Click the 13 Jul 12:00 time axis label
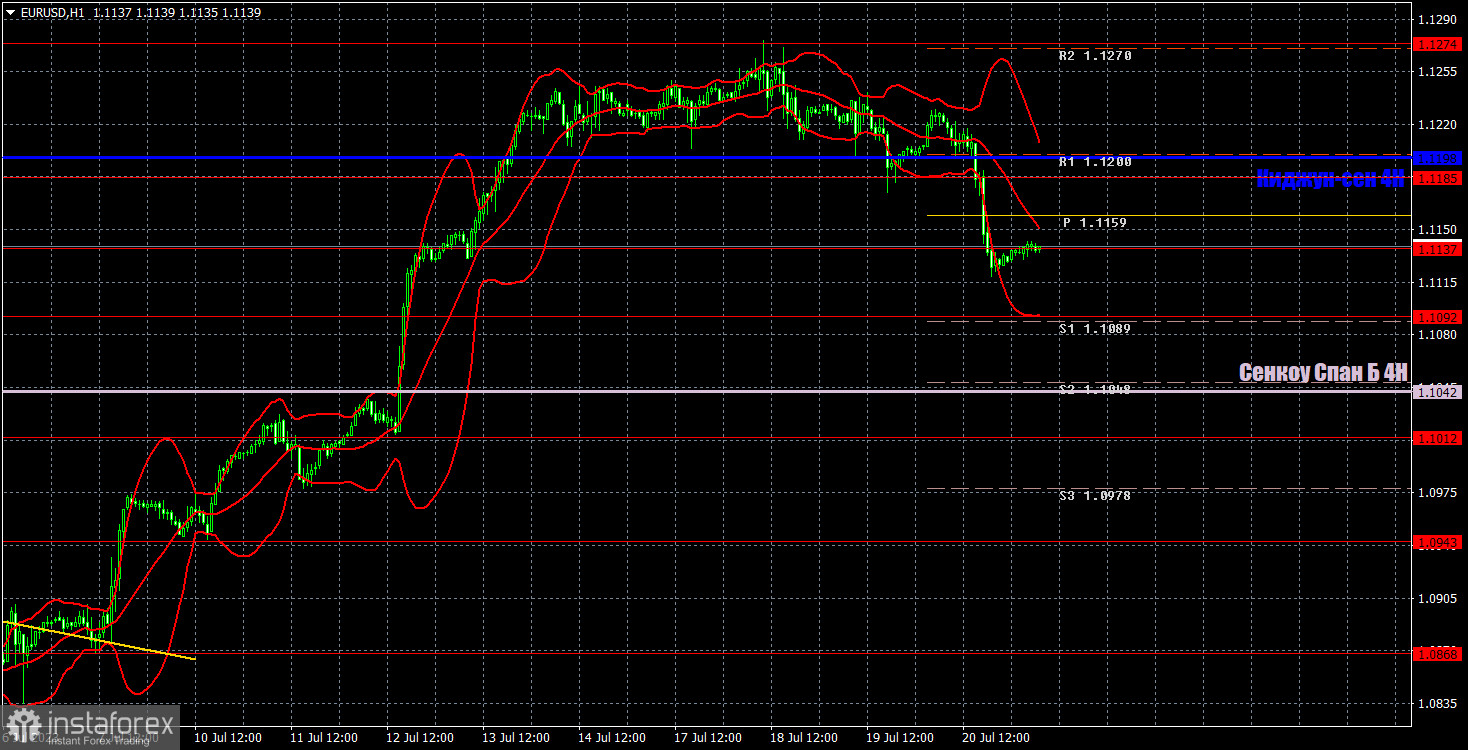 pos(515,738)
